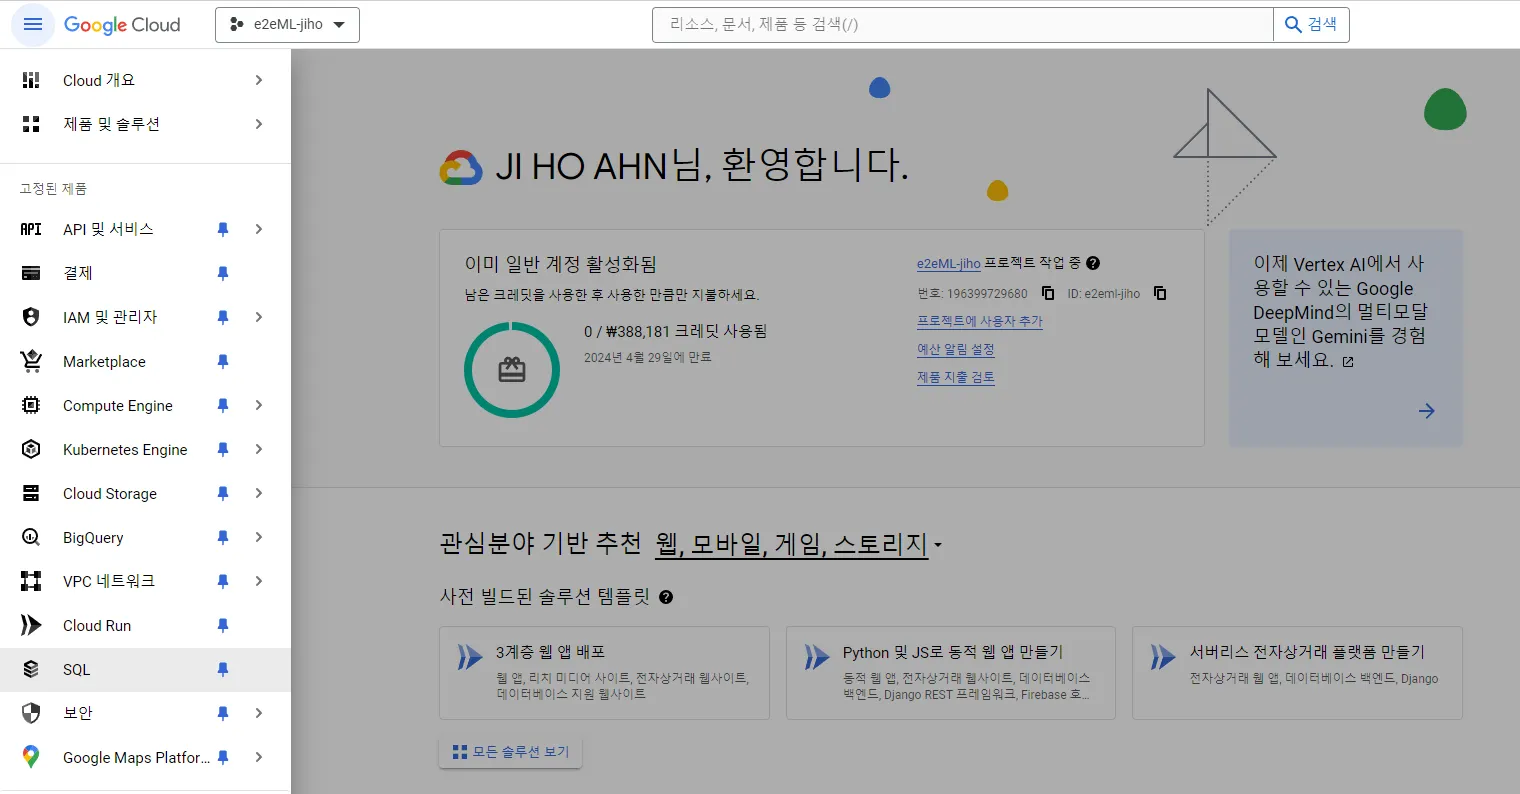
Task: Click the IAM 및 관리자 shield icon
Action: 31,317
